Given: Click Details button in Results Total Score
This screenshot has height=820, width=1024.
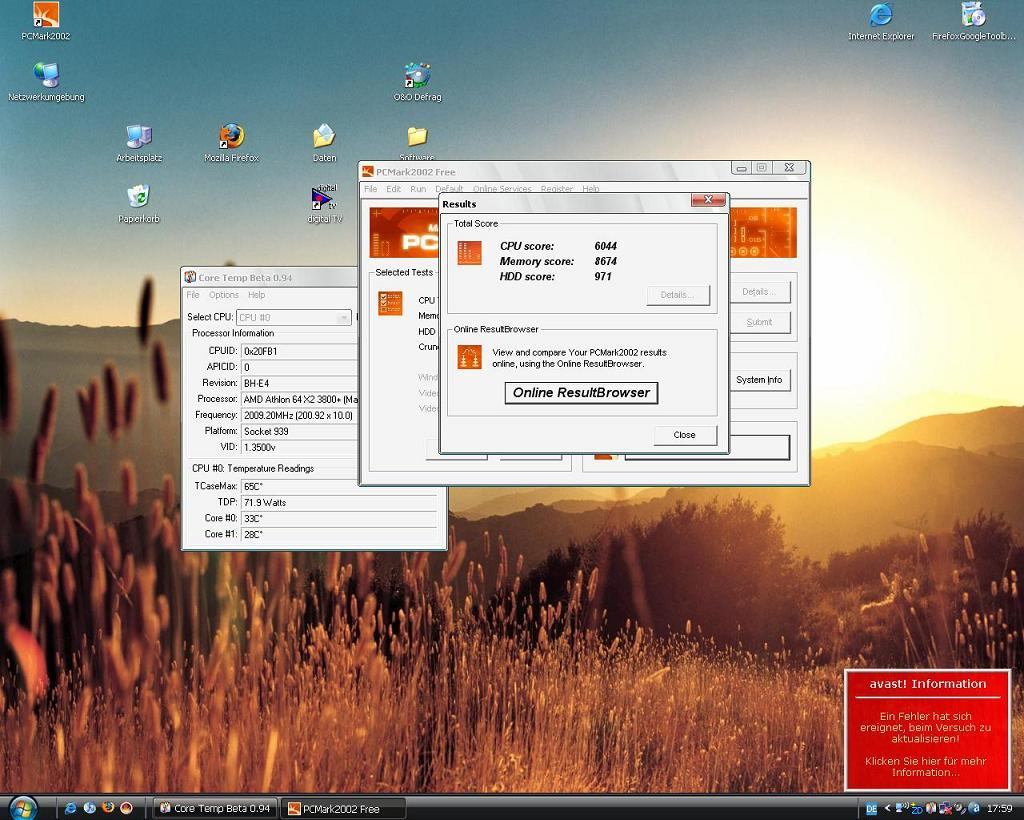Looking at the screenshot, I should tap(678, 295).
